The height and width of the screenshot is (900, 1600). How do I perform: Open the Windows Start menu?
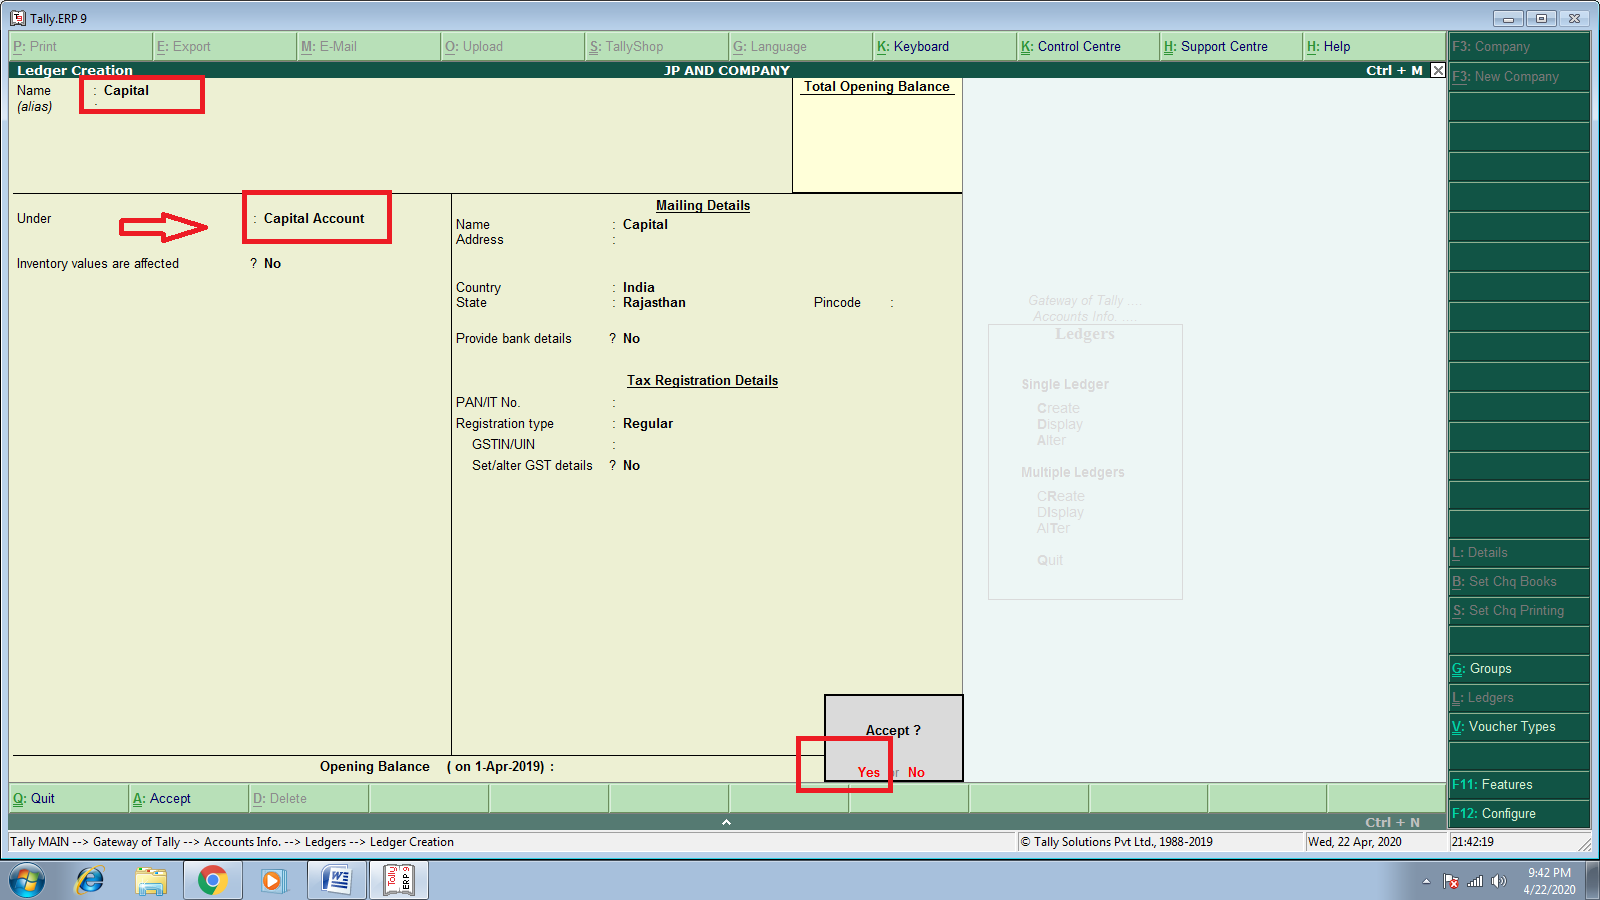[27, 880]
